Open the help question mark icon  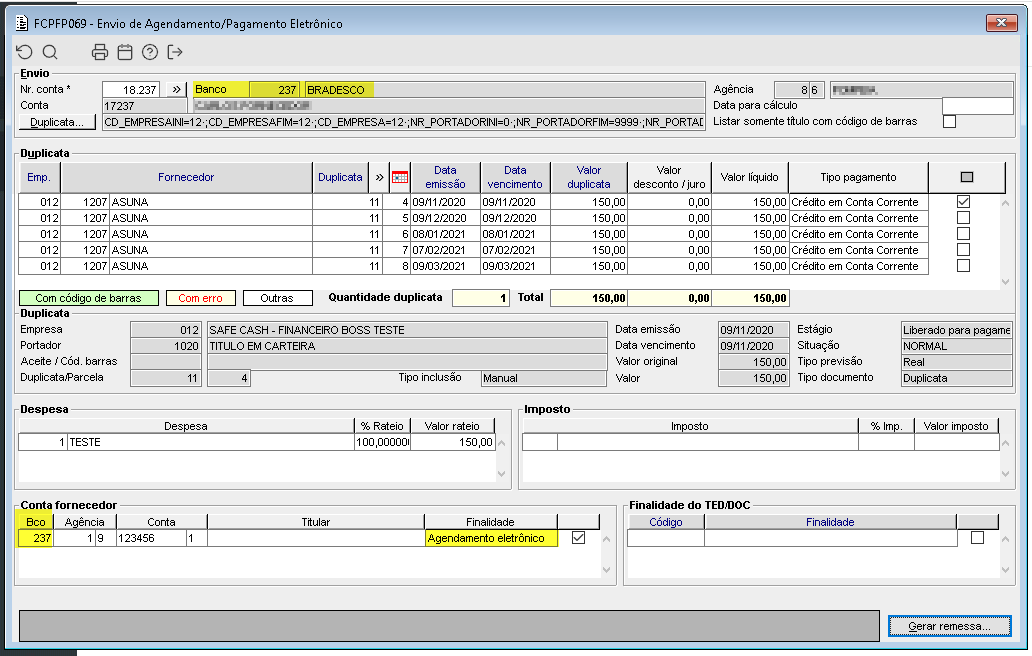(150, 52)
